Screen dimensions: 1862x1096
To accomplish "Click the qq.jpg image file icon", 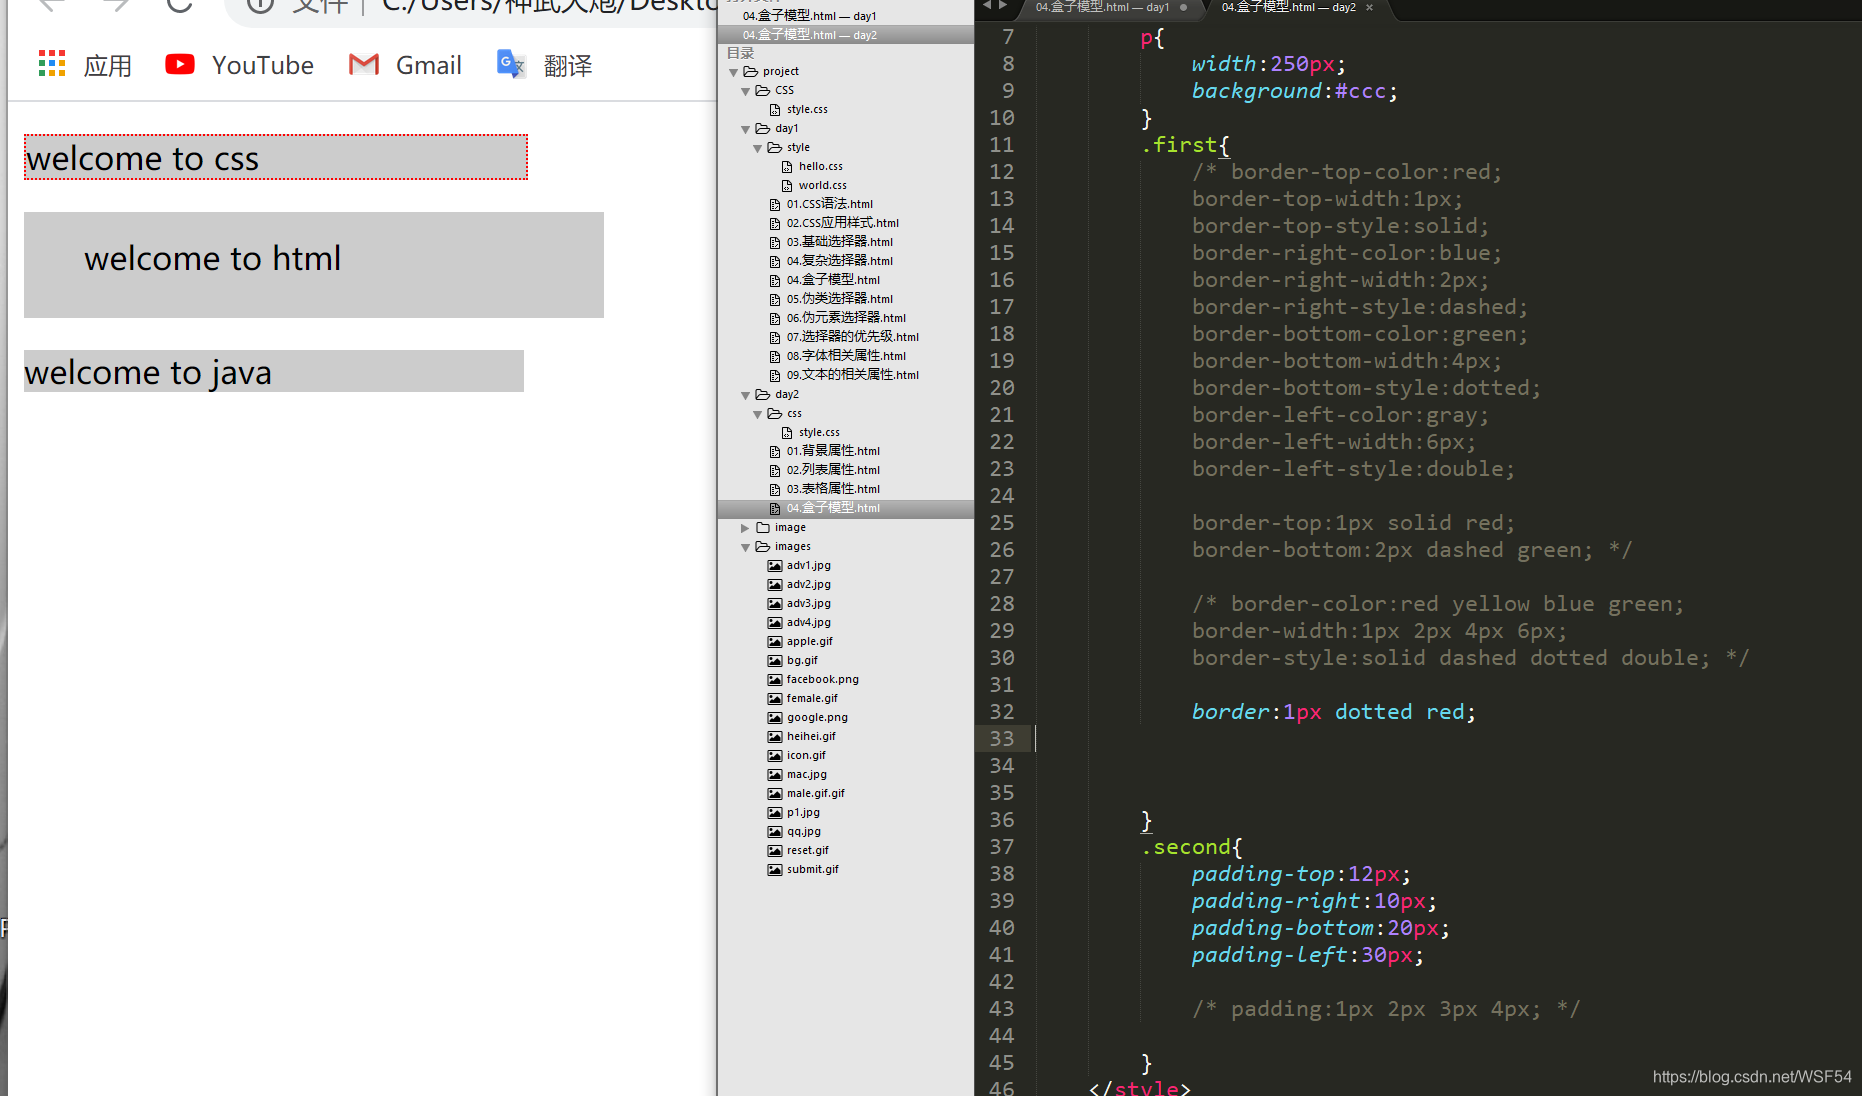I will [x=775, y=832].
